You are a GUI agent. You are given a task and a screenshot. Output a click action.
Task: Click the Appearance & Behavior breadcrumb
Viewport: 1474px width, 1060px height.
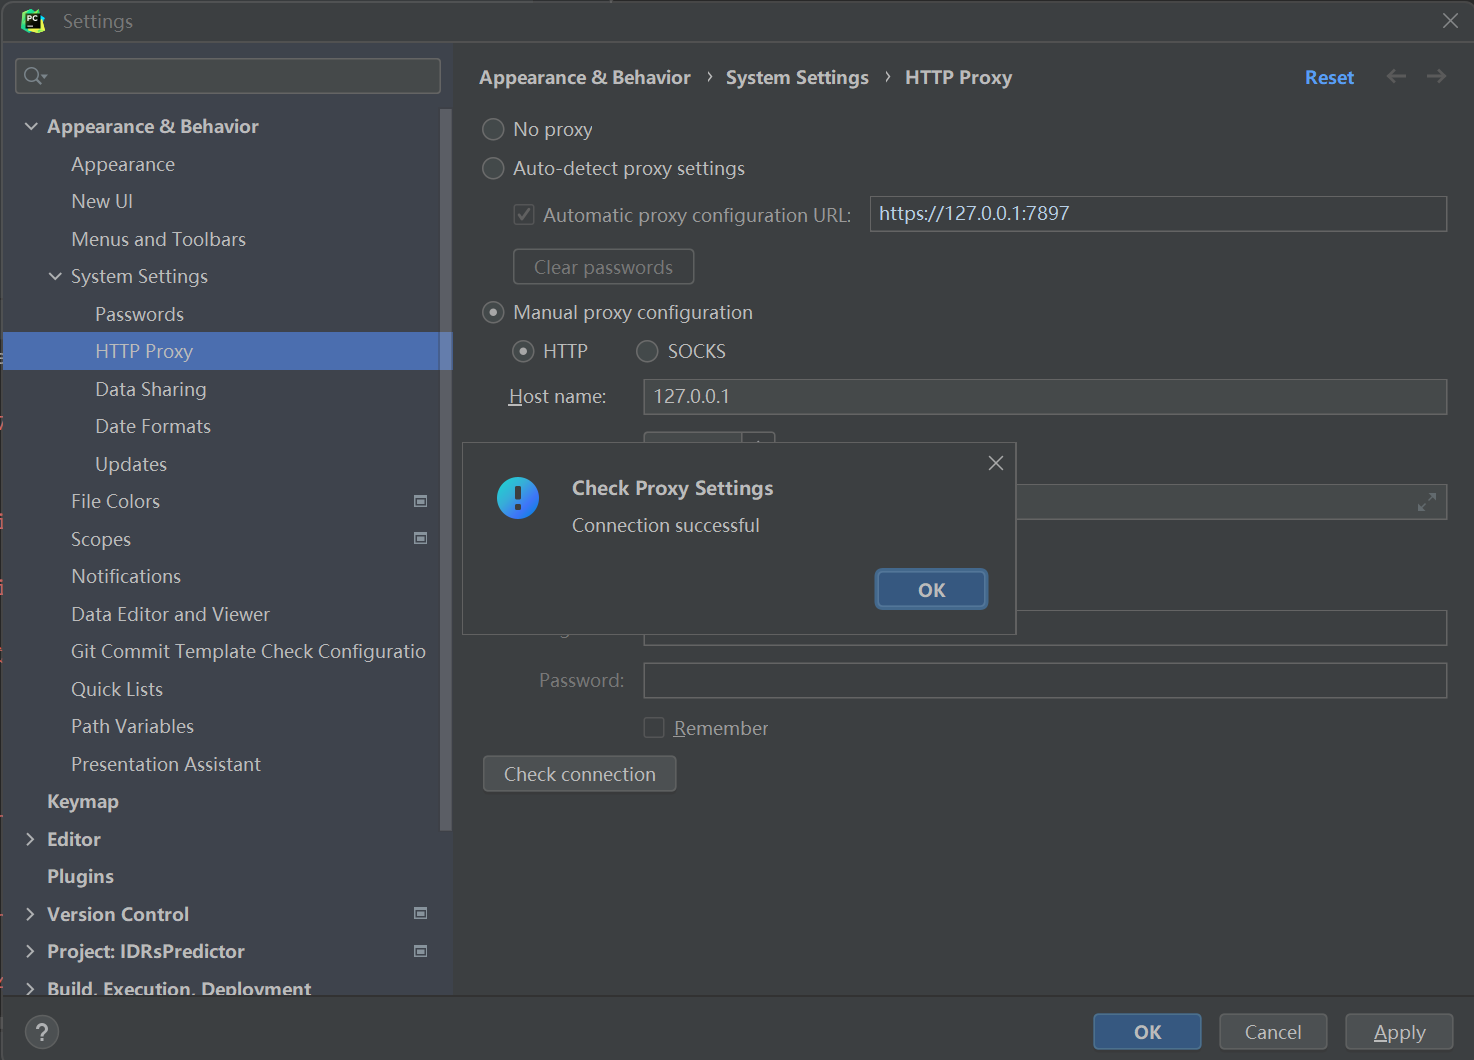click(585, 77)
